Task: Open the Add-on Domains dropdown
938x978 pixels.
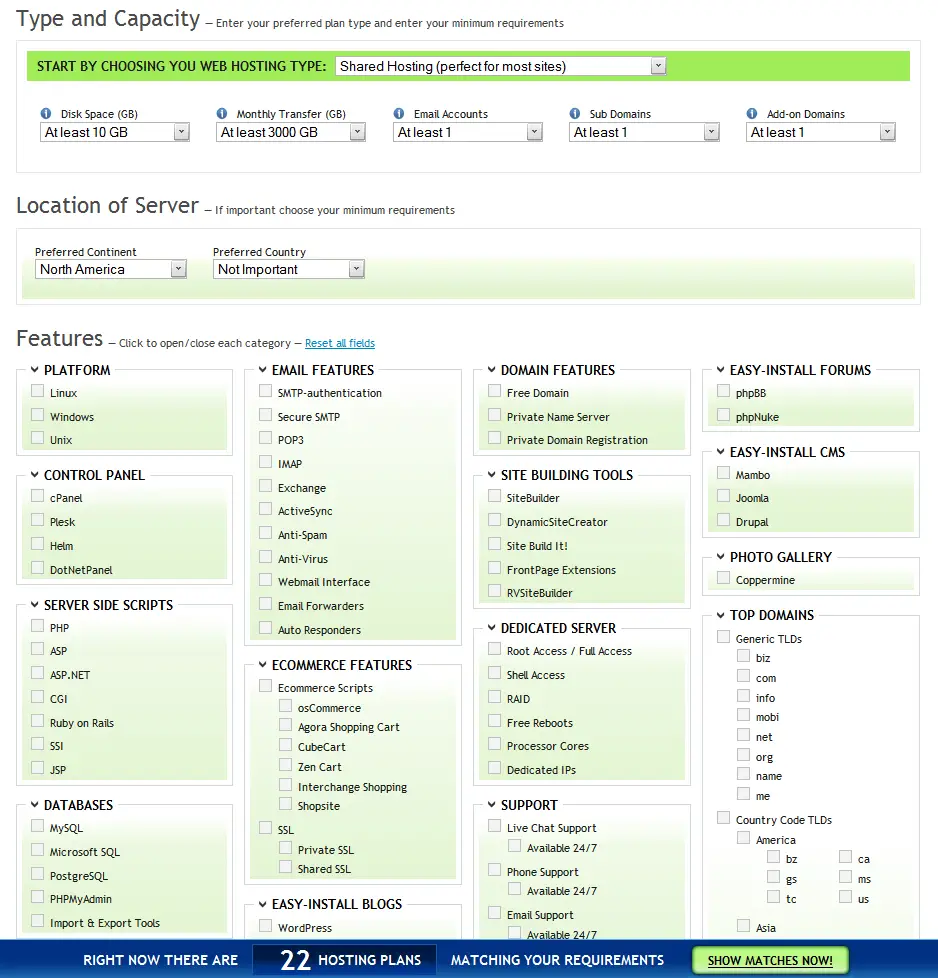Action: [821, 132]
